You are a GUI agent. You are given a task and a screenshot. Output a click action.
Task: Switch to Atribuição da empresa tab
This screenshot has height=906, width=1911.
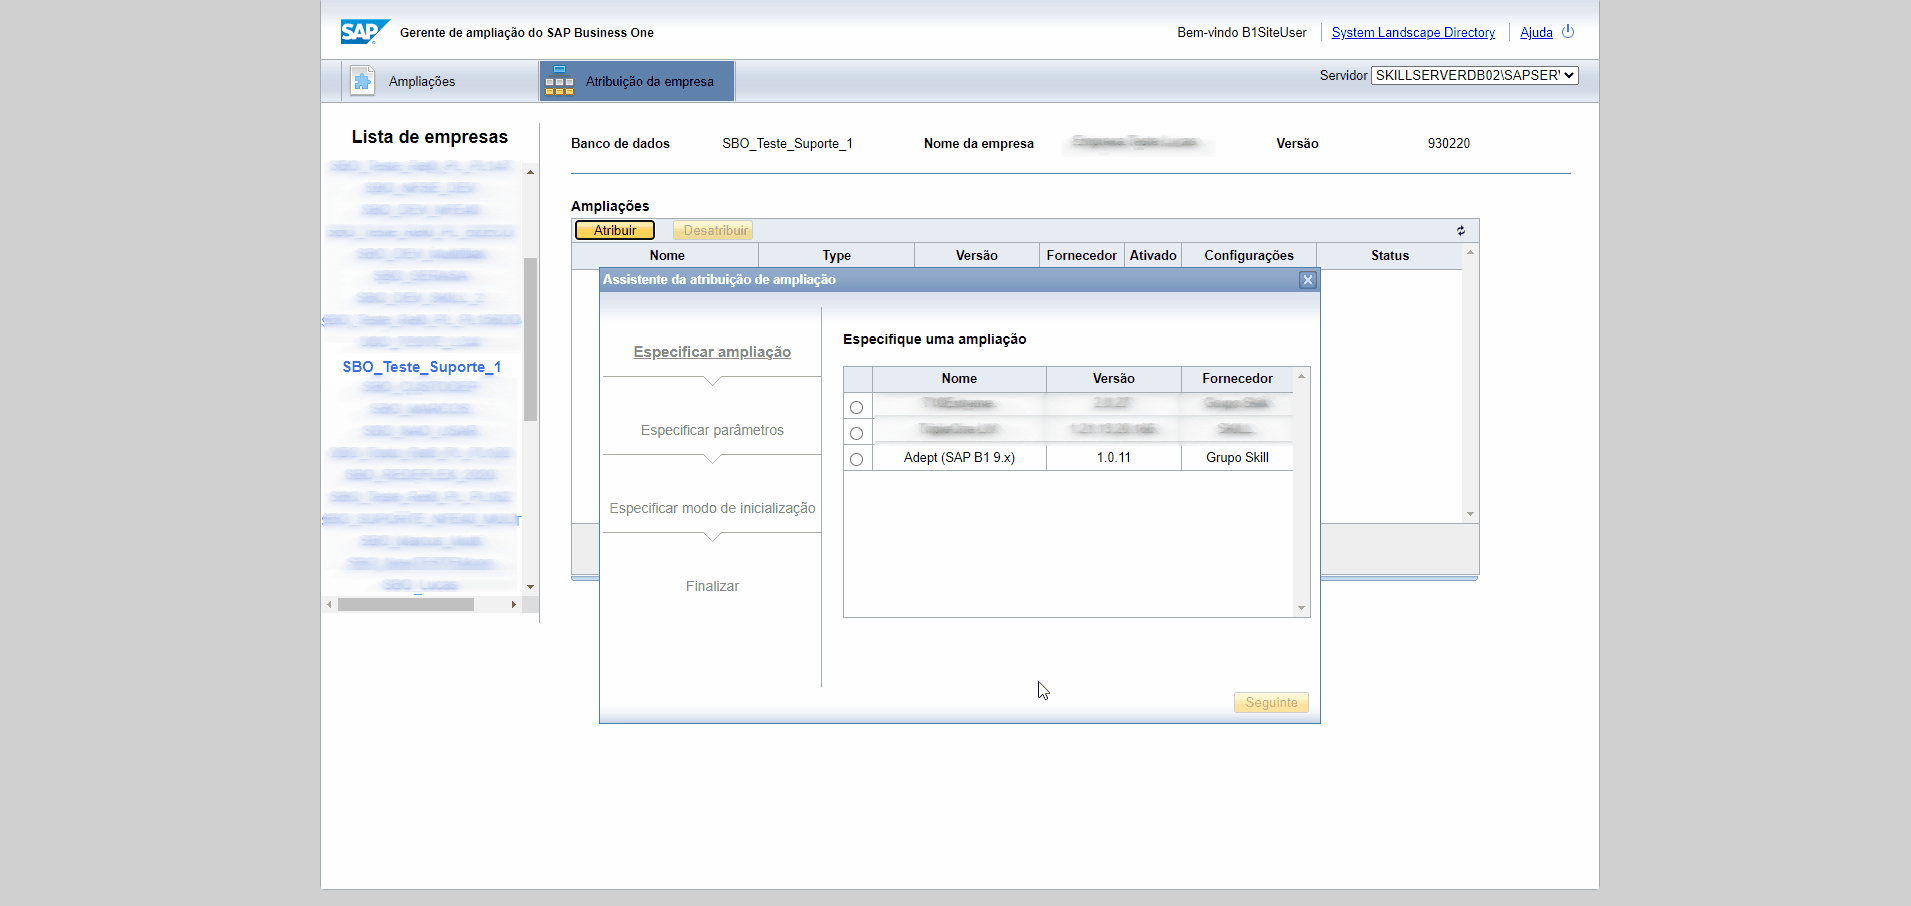point(637,81)
